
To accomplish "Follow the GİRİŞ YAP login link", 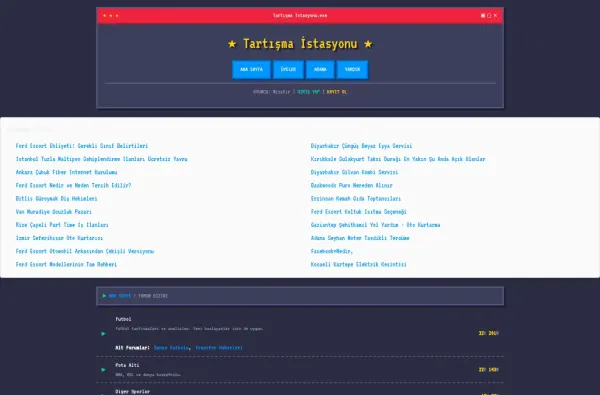I will (308, 92).
